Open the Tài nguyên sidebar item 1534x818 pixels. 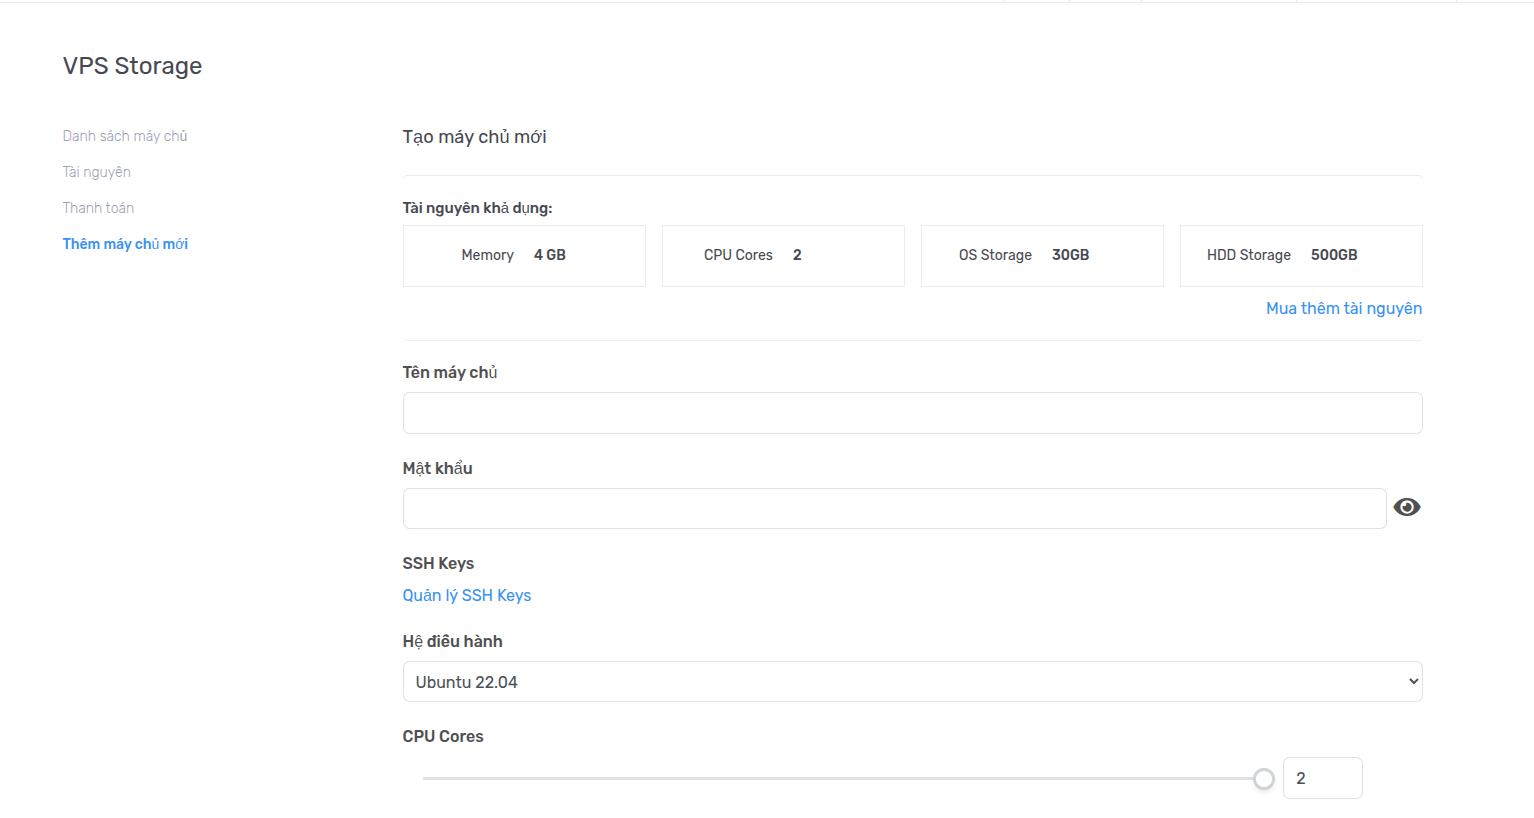coord(97,172)
